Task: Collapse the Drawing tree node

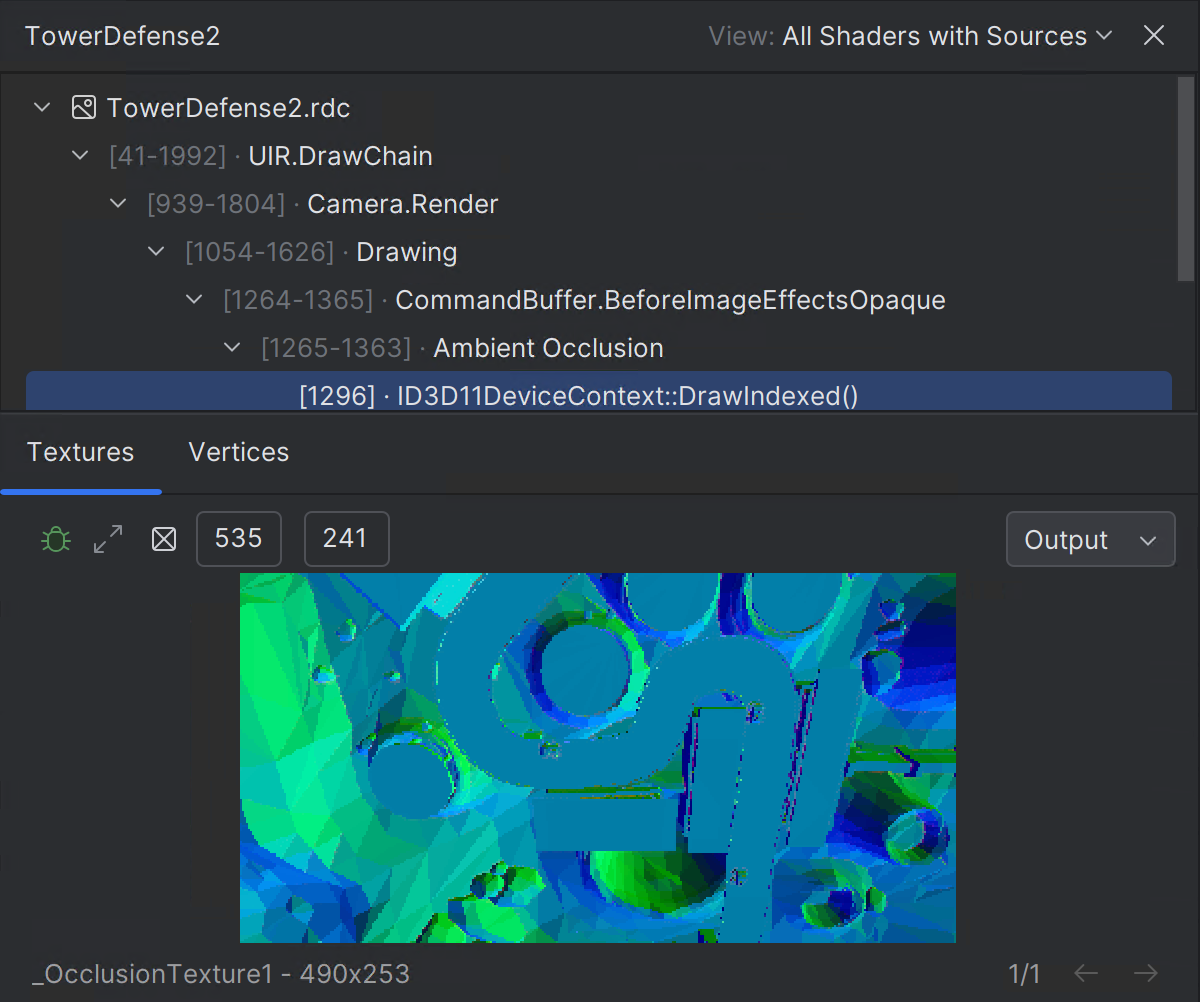Action: coord(155,252)
